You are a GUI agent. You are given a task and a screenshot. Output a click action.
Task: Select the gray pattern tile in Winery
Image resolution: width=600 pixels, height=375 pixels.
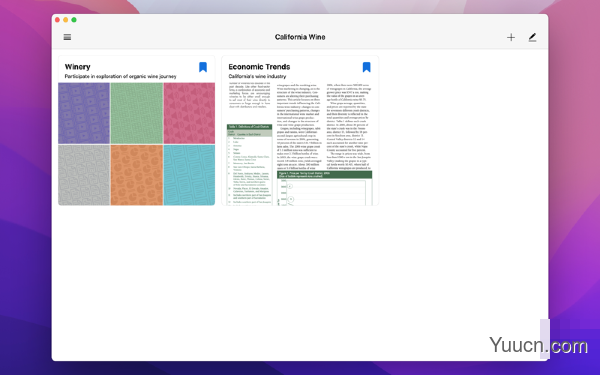(84, 175)
